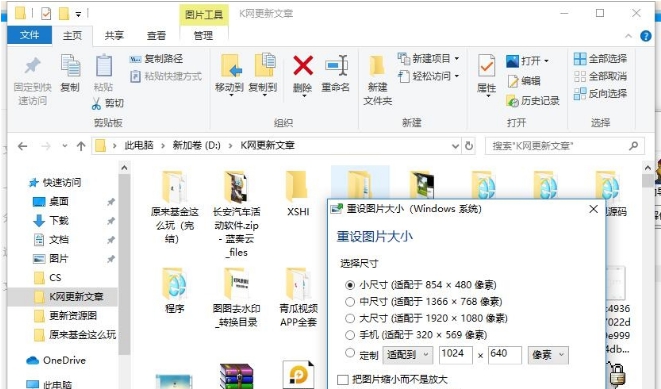Click the 属性 properties icon
Viewport: 661px width, 389px height.
486,66
